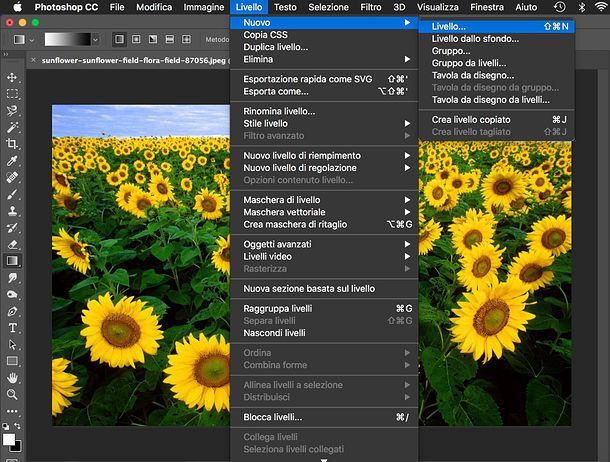Choose Blocca livelli...
This screenshot has height=462, width=610.
pyautogui.click(x=324, y=417)
